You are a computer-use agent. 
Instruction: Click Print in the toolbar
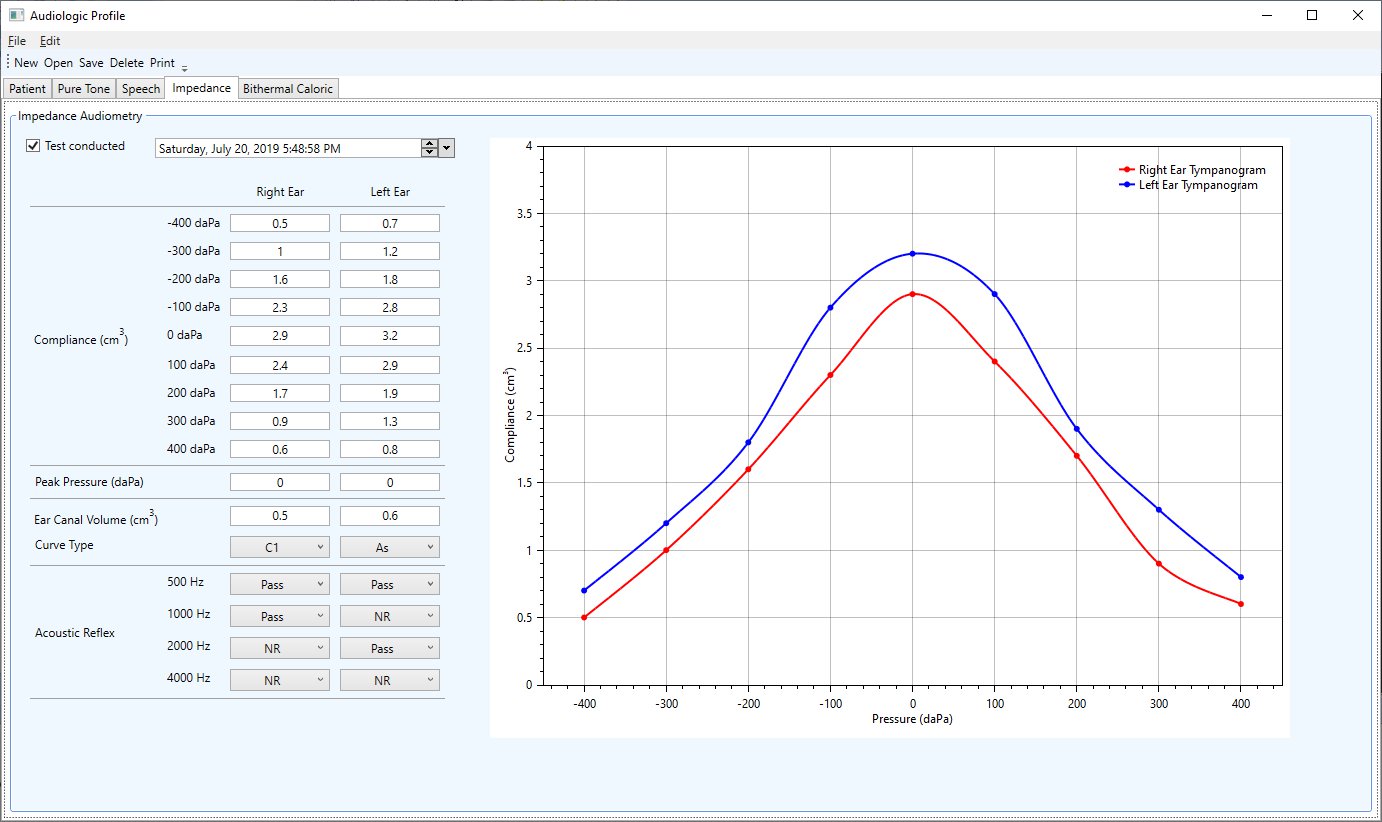point(162,63)
